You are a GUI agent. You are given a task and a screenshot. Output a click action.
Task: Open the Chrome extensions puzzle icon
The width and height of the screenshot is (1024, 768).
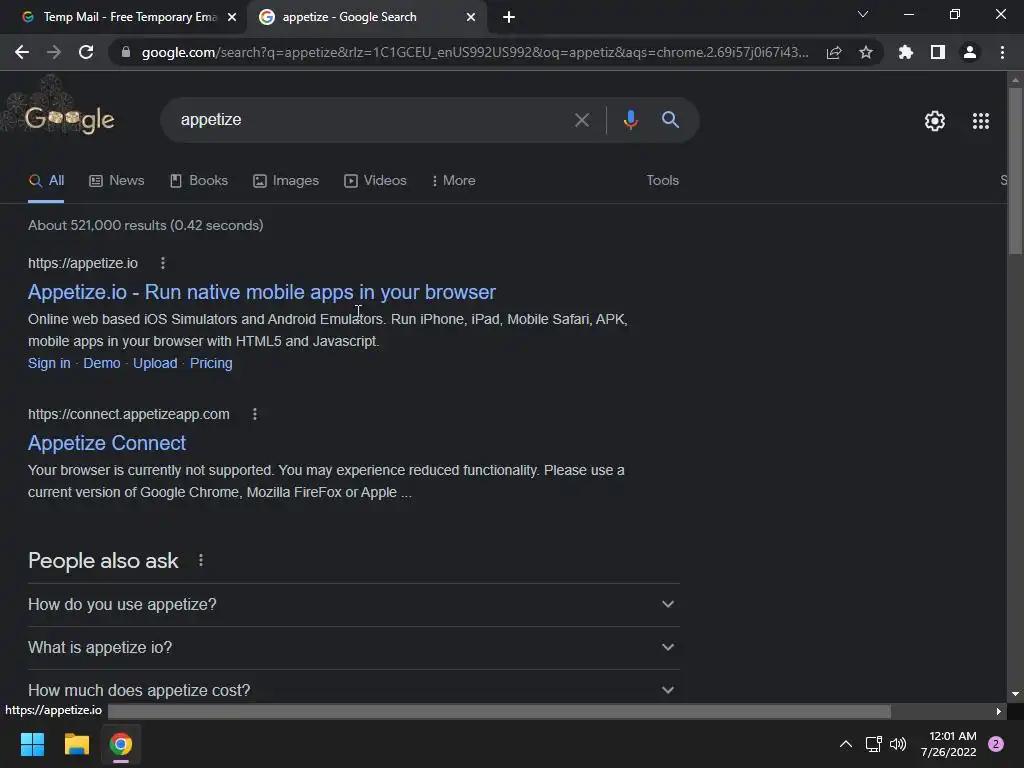(x=906, y=52)
